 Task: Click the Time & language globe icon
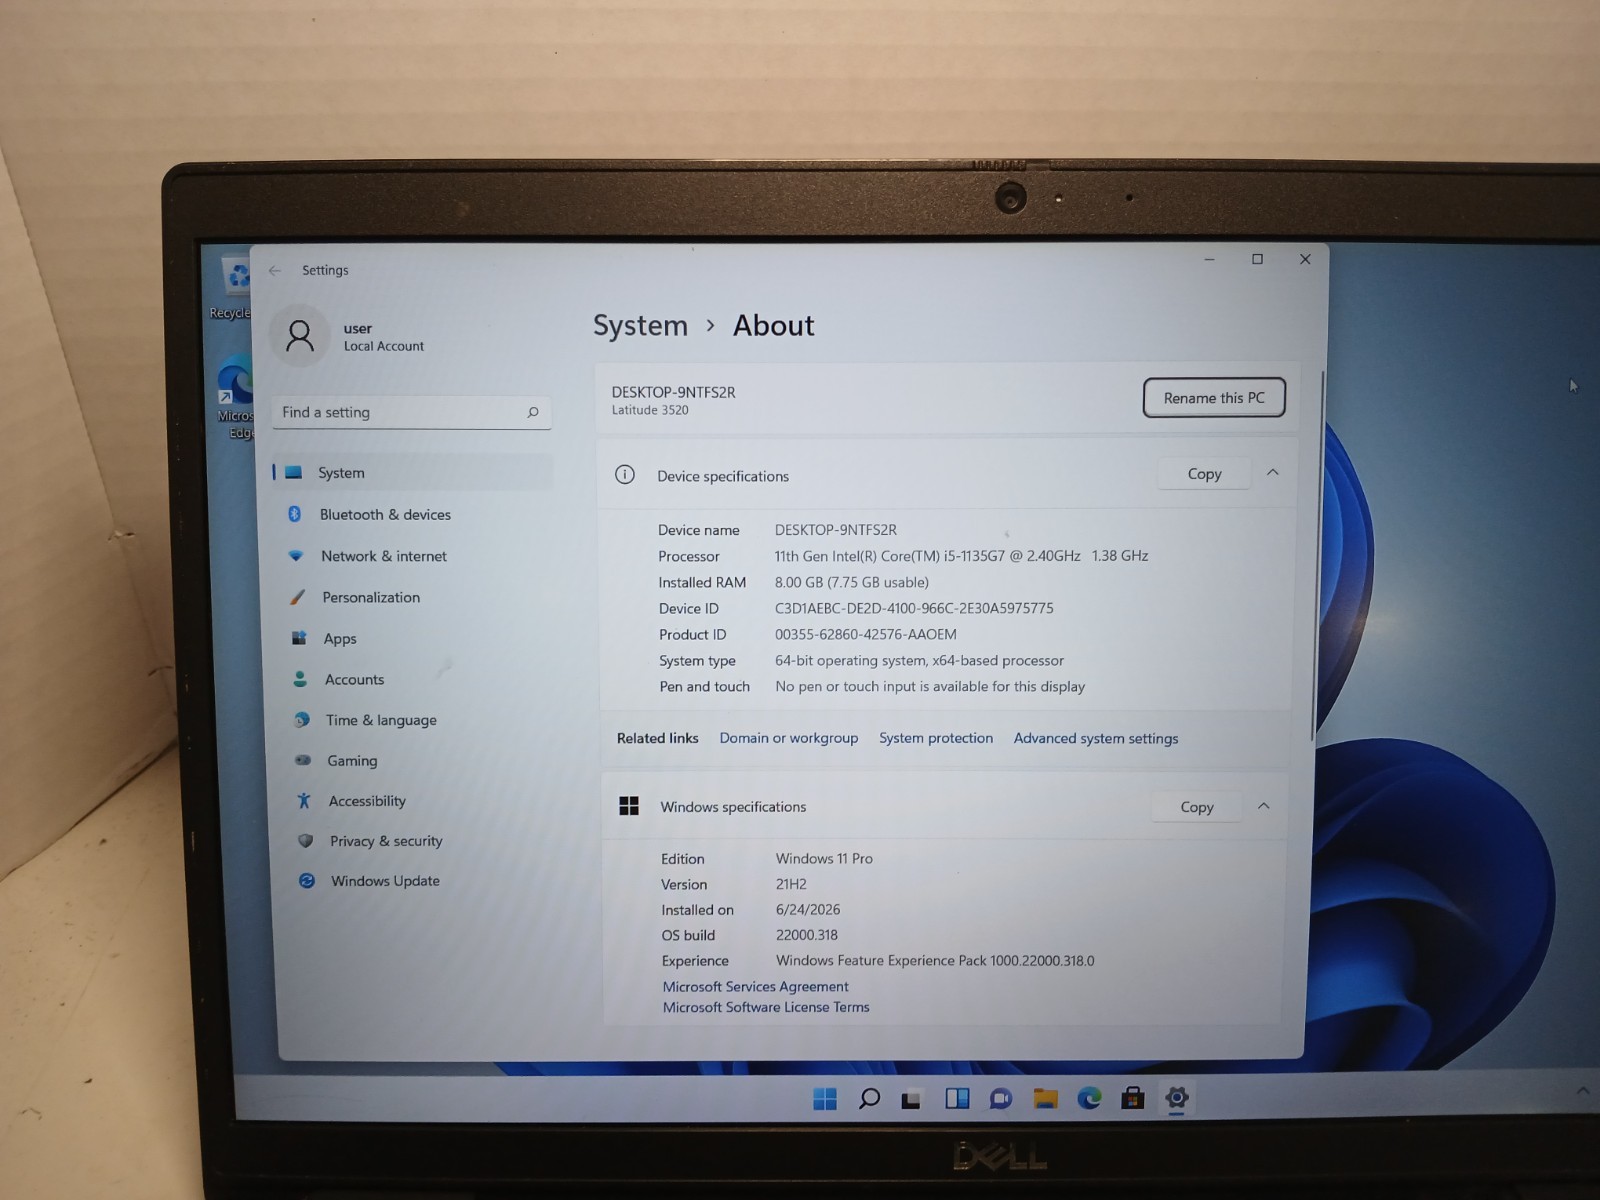(302, 720)
